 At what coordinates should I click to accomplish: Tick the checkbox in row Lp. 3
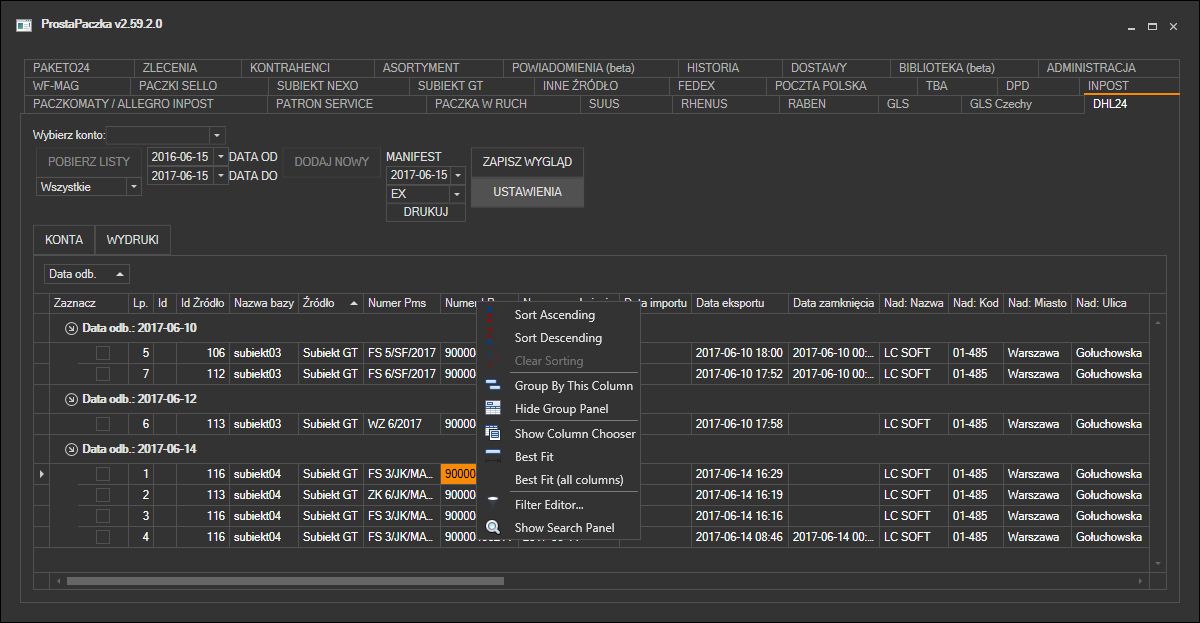(103, 516)
